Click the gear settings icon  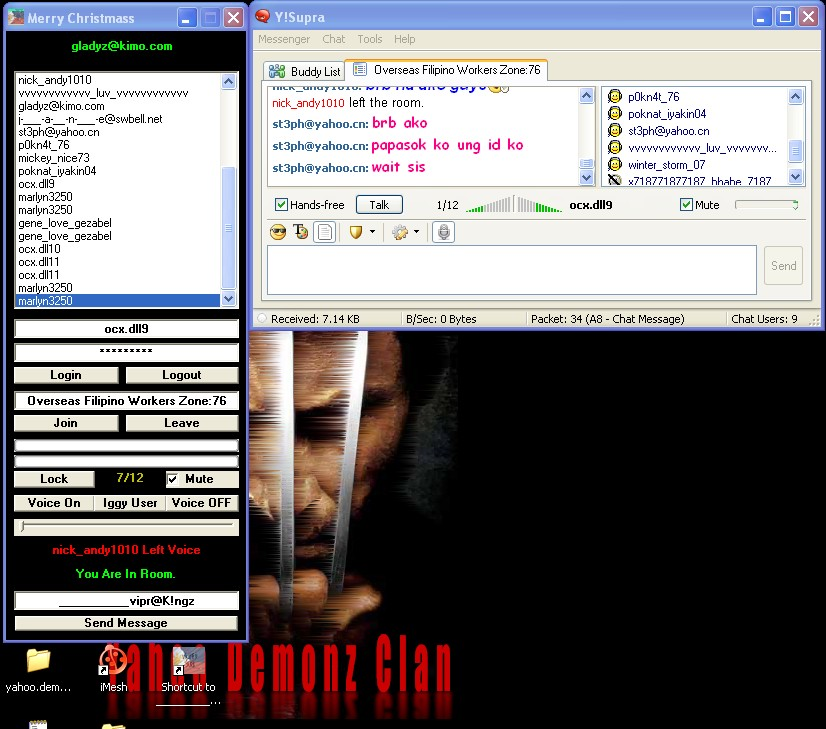click(x=400, y=232)
